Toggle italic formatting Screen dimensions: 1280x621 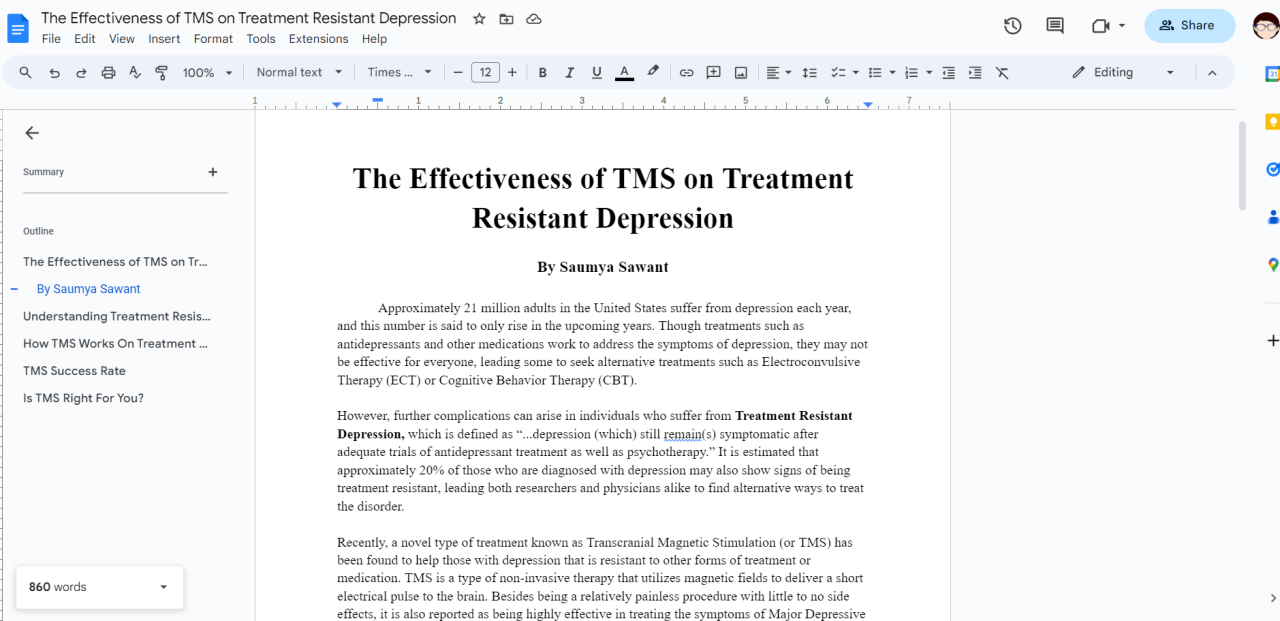570,73
